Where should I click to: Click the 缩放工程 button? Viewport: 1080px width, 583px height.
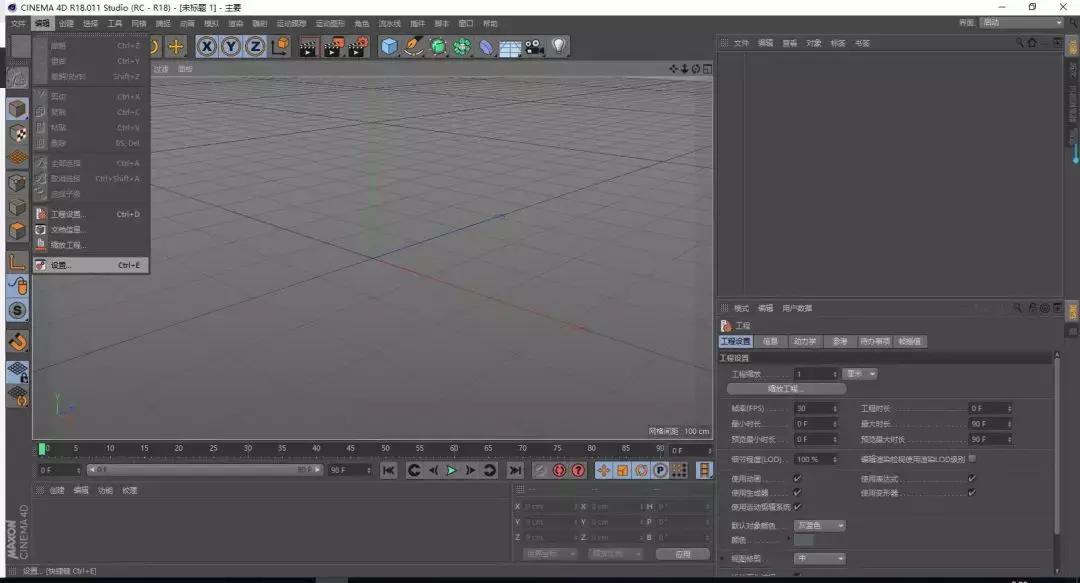pyautogui.click(x=787, y=387)
